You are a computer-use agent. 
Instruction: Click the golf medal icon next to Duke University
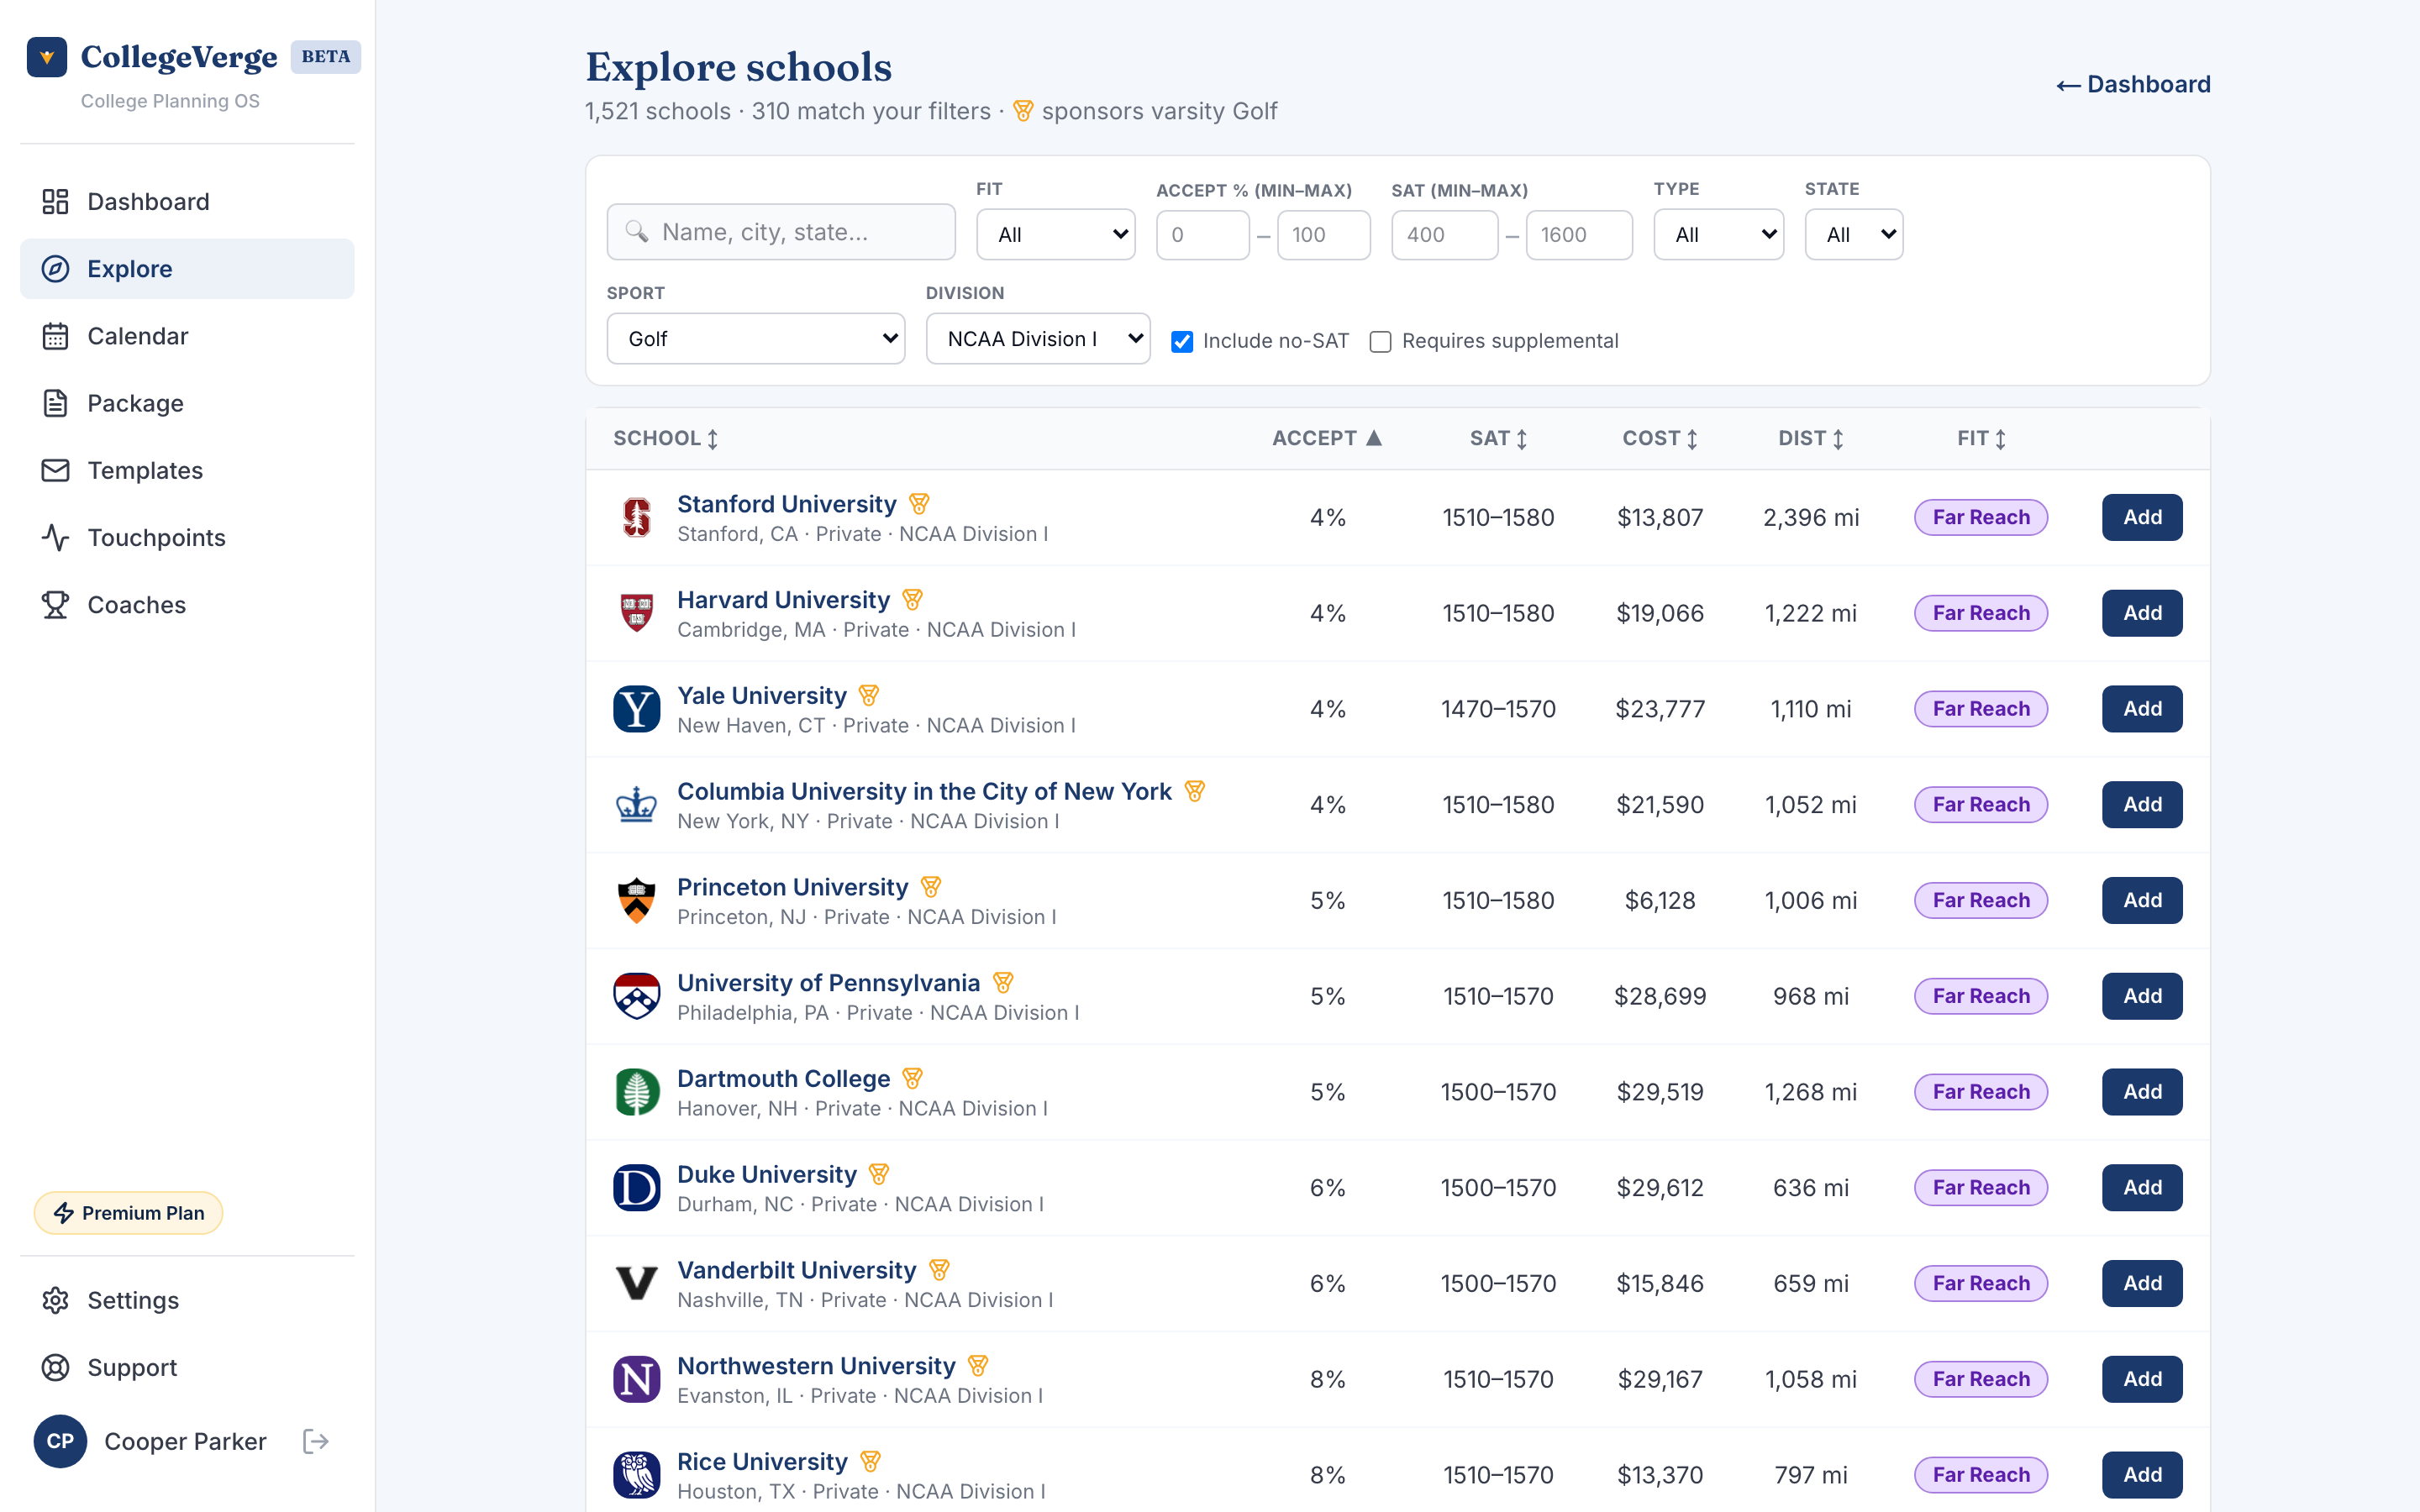(879, 1174)
